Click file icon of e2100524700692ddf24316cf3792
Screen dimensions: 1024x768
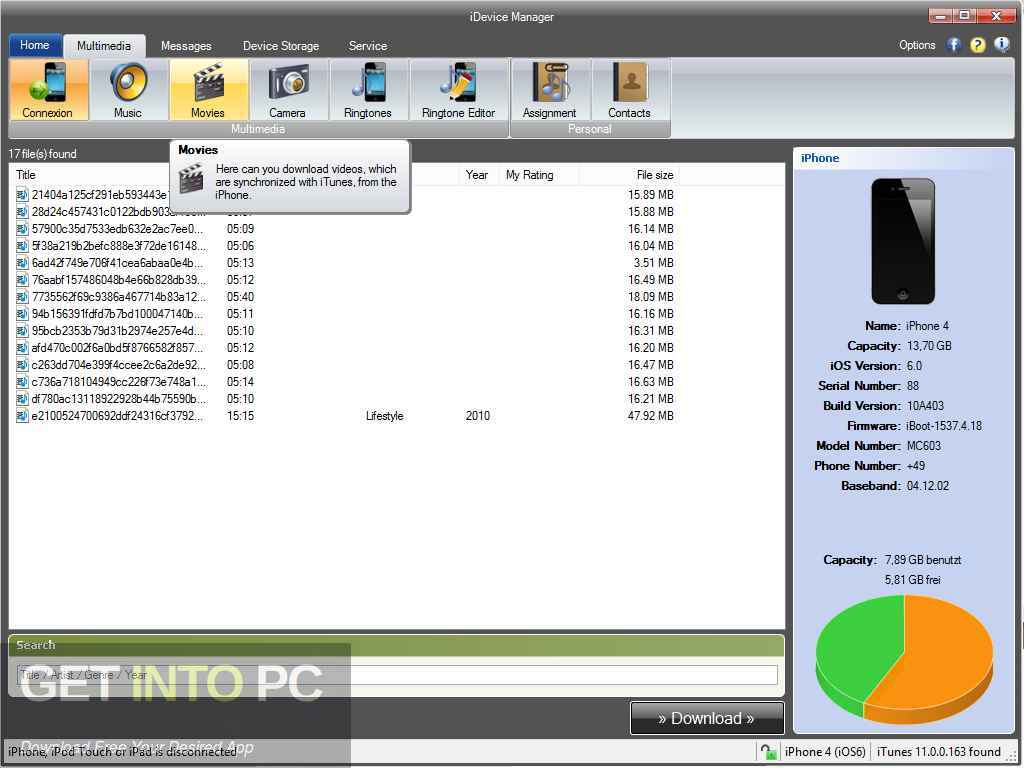(x=22, y=415)
